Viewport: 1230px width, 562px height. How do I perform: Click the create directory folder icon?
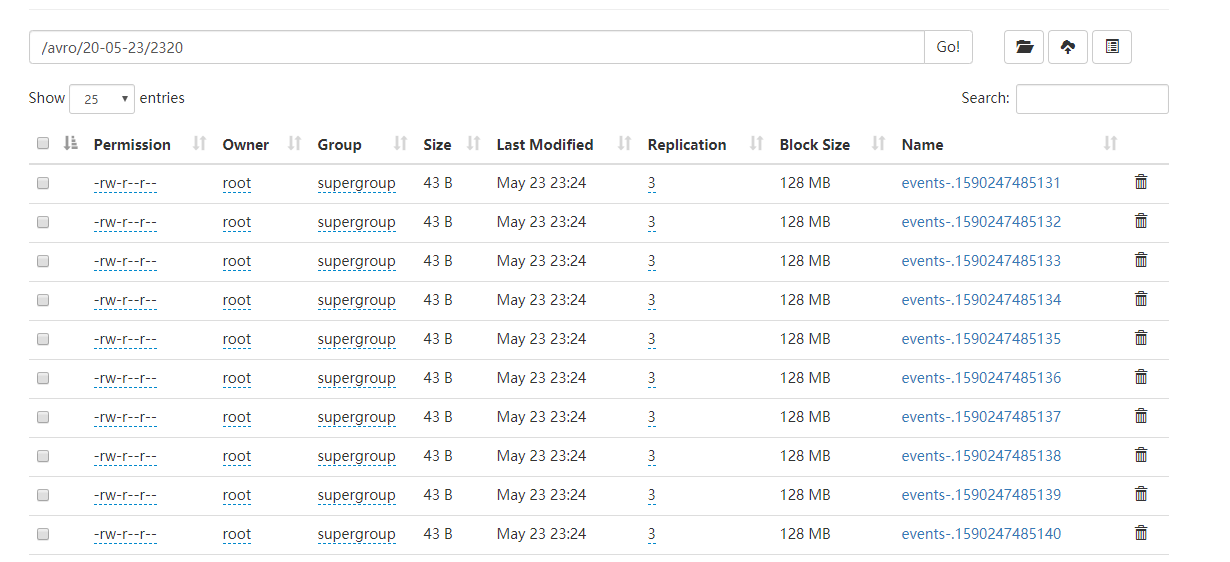[x=1024, y=47]
